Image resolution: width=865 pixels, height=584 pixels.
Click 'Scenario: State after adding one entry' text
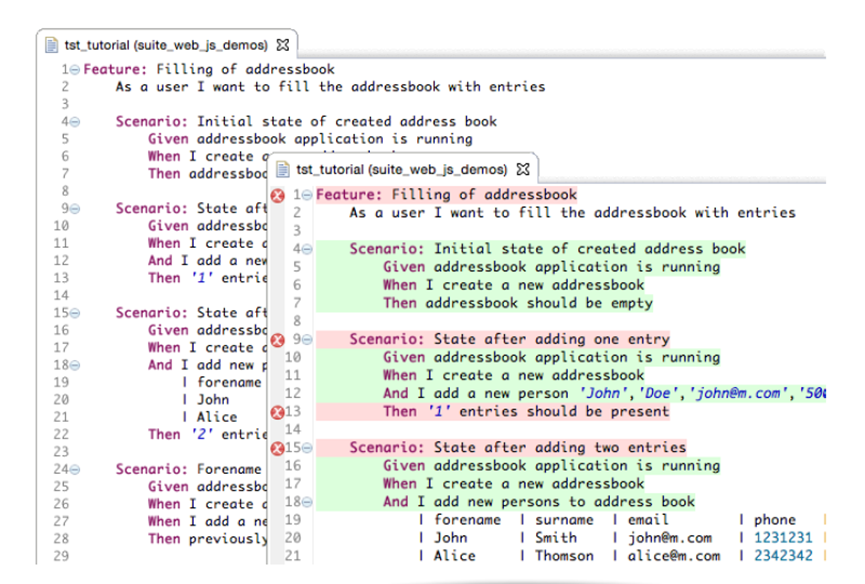pos(509,339)
